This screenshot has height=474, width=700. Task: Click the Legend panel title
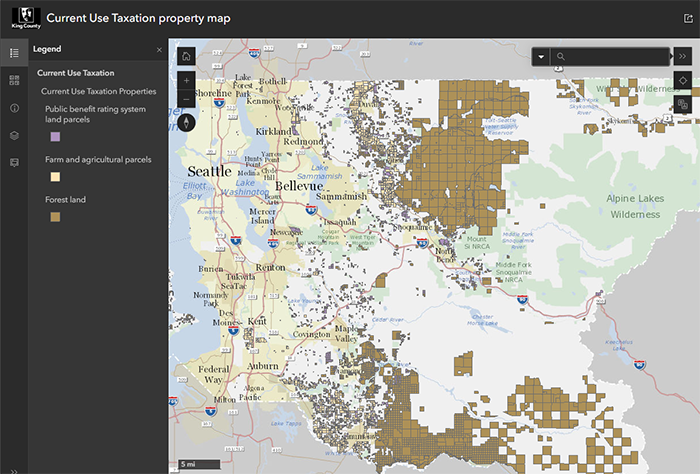[47, 49]
